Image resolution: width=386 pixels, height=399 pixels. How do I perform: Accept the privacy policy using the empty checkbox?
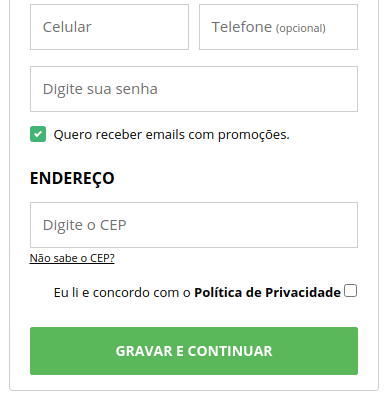tap(351, 291)
